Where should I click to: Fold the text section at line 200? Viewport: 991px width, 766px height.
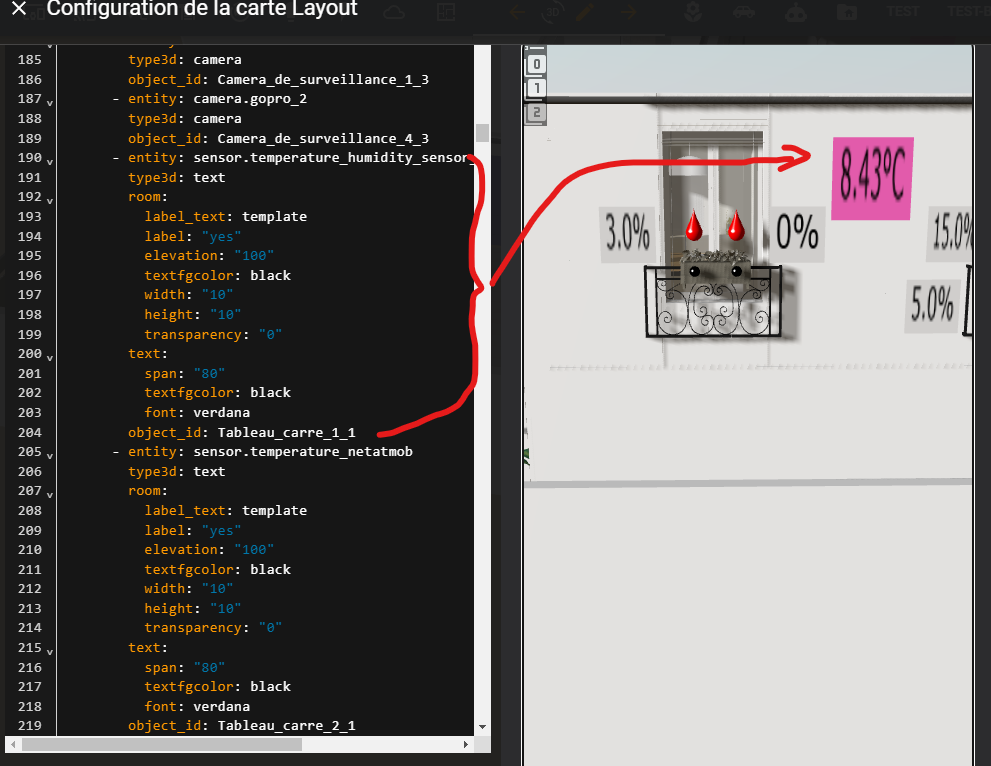pyautogui.click(x=49, y=356)
